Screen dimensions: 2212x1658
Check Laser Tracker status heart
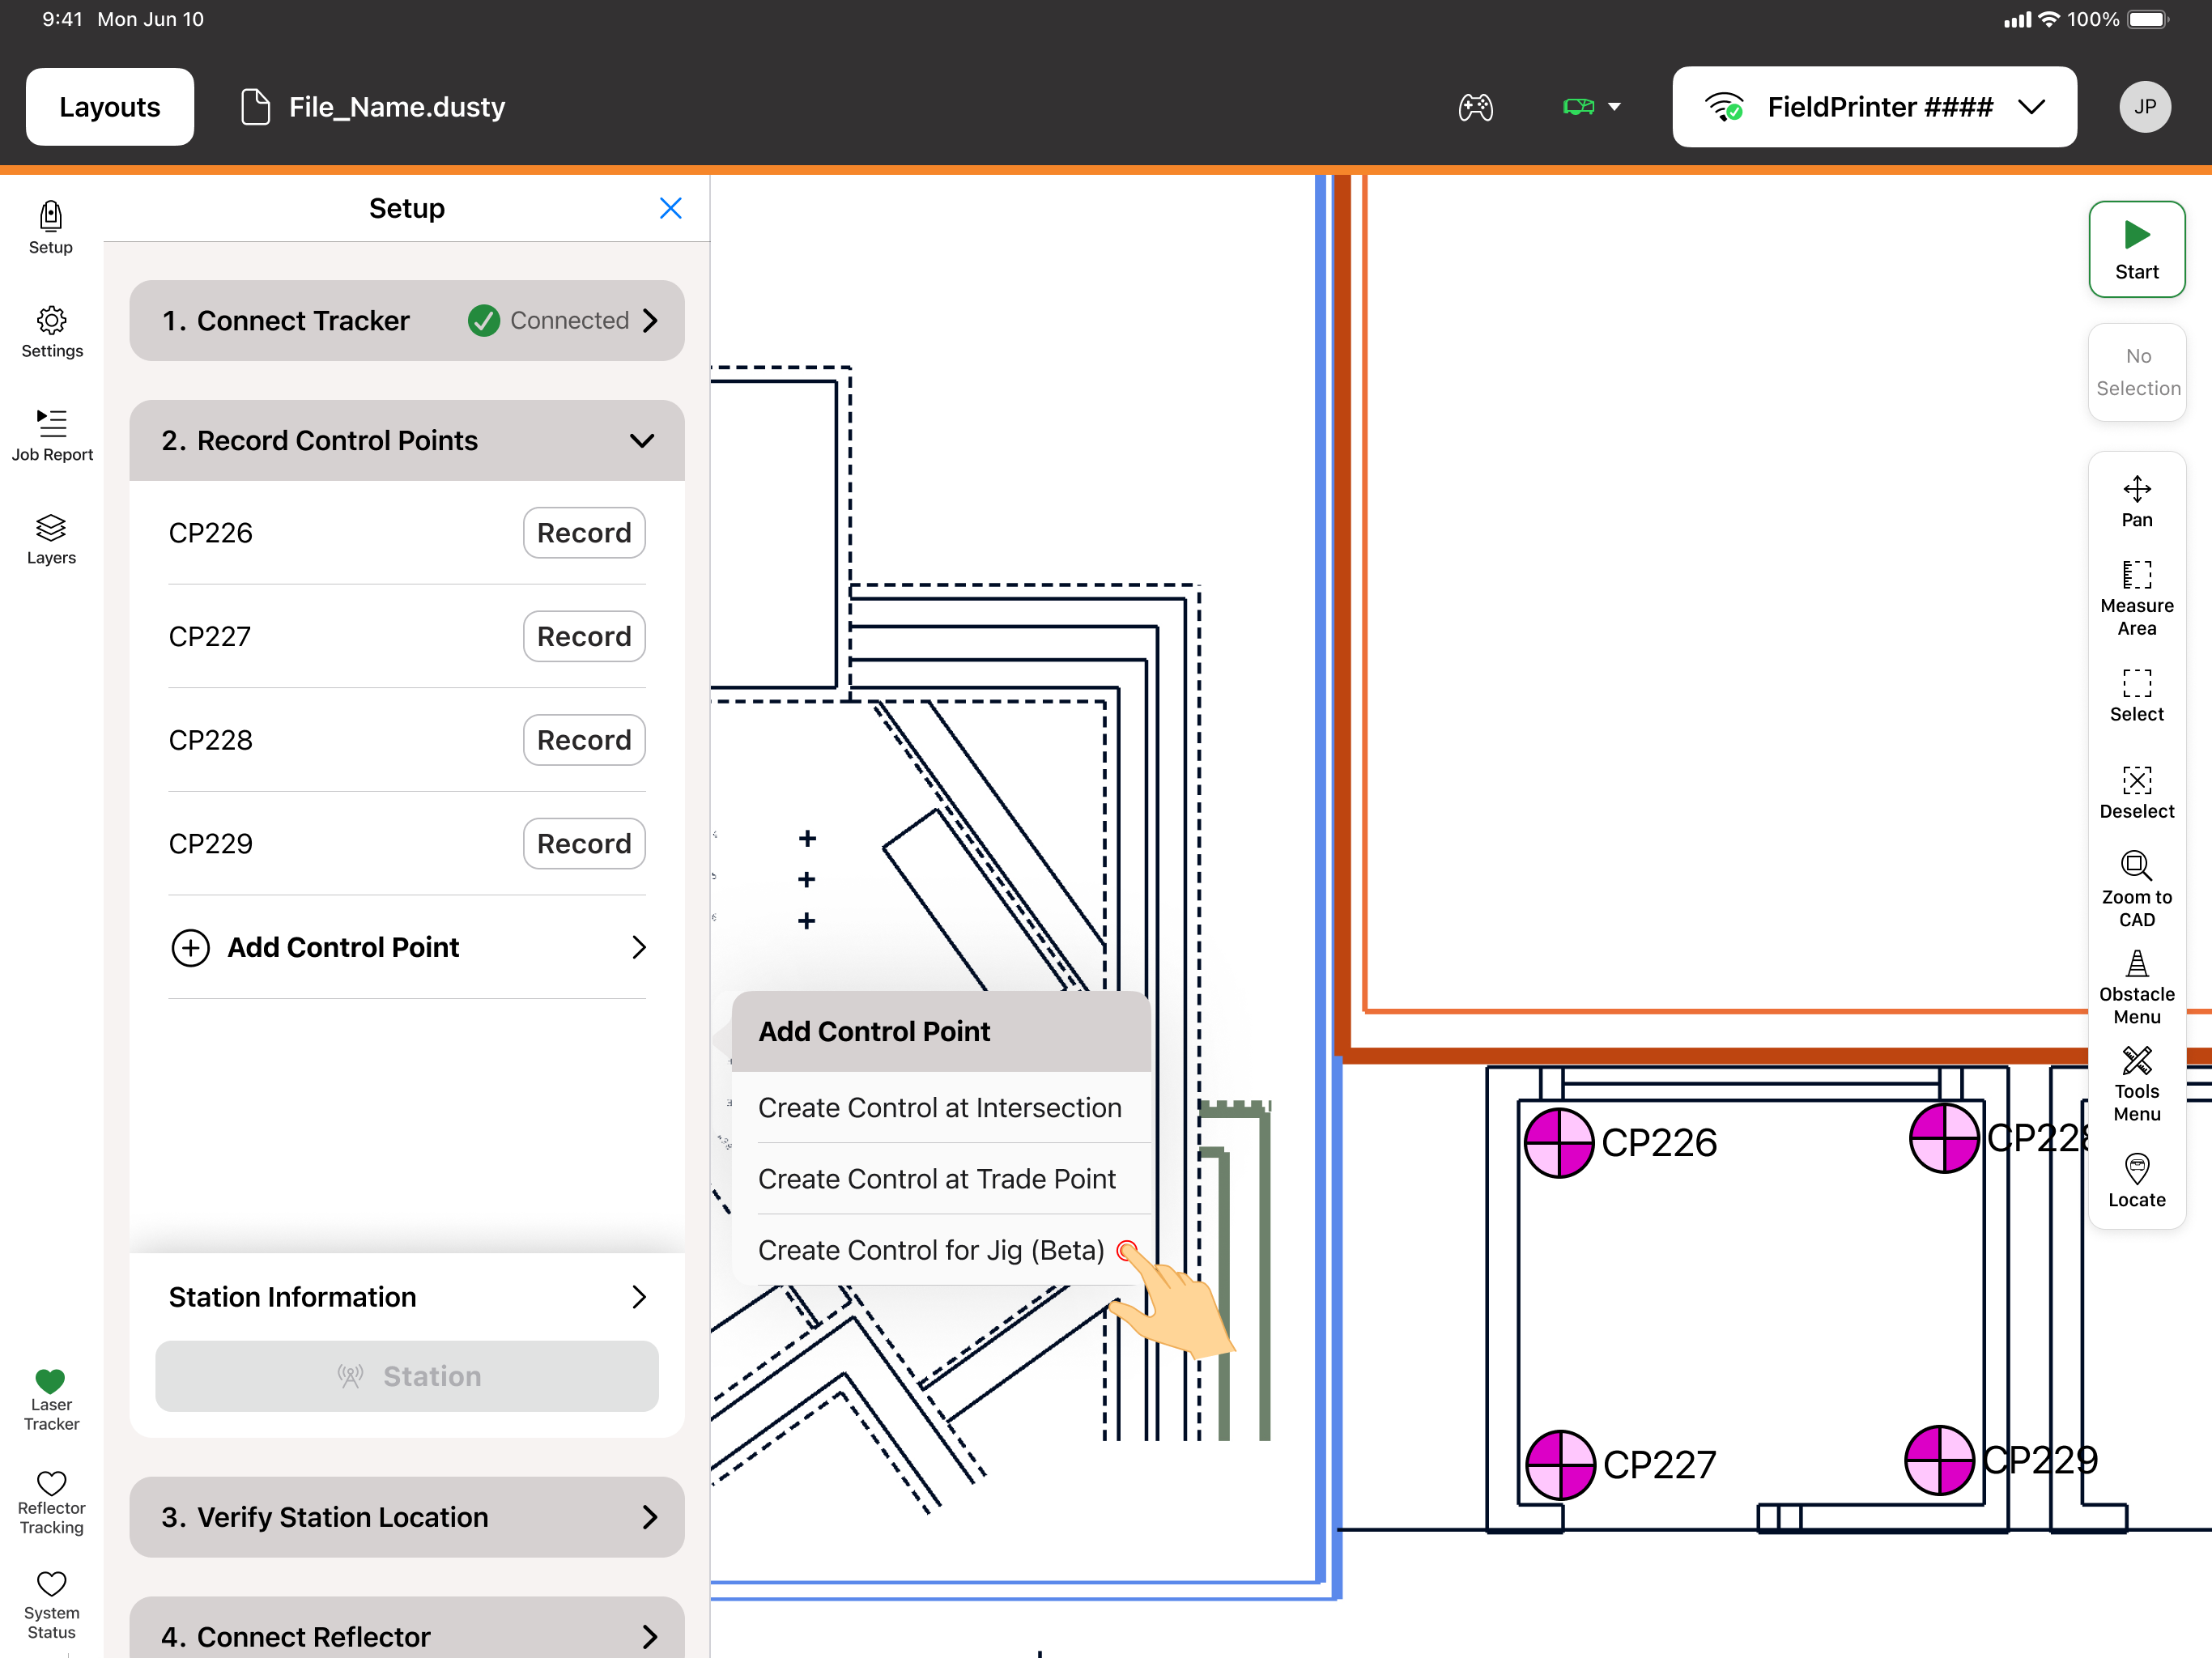[51, 1398]
